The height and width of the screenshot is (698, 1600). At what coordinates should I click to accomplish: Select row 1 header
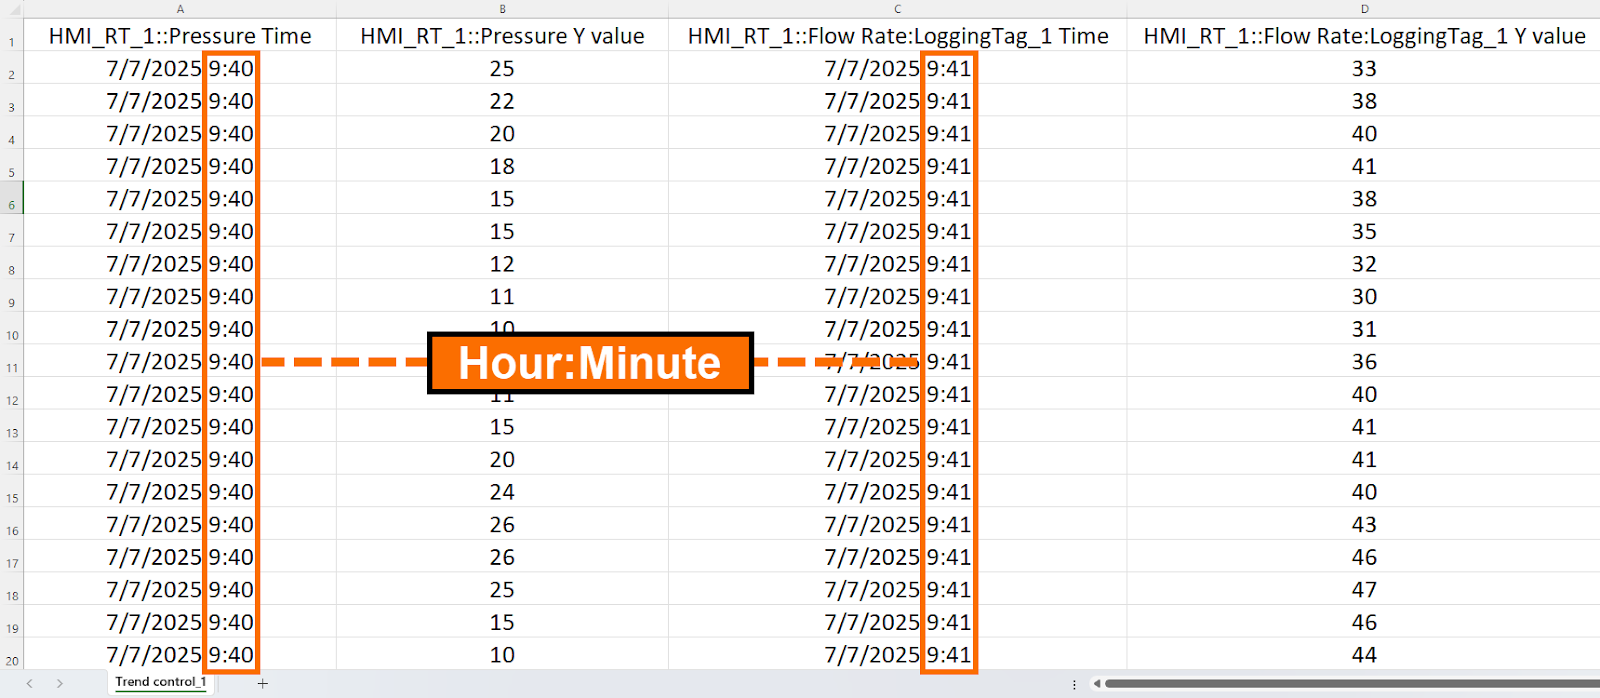12,36
